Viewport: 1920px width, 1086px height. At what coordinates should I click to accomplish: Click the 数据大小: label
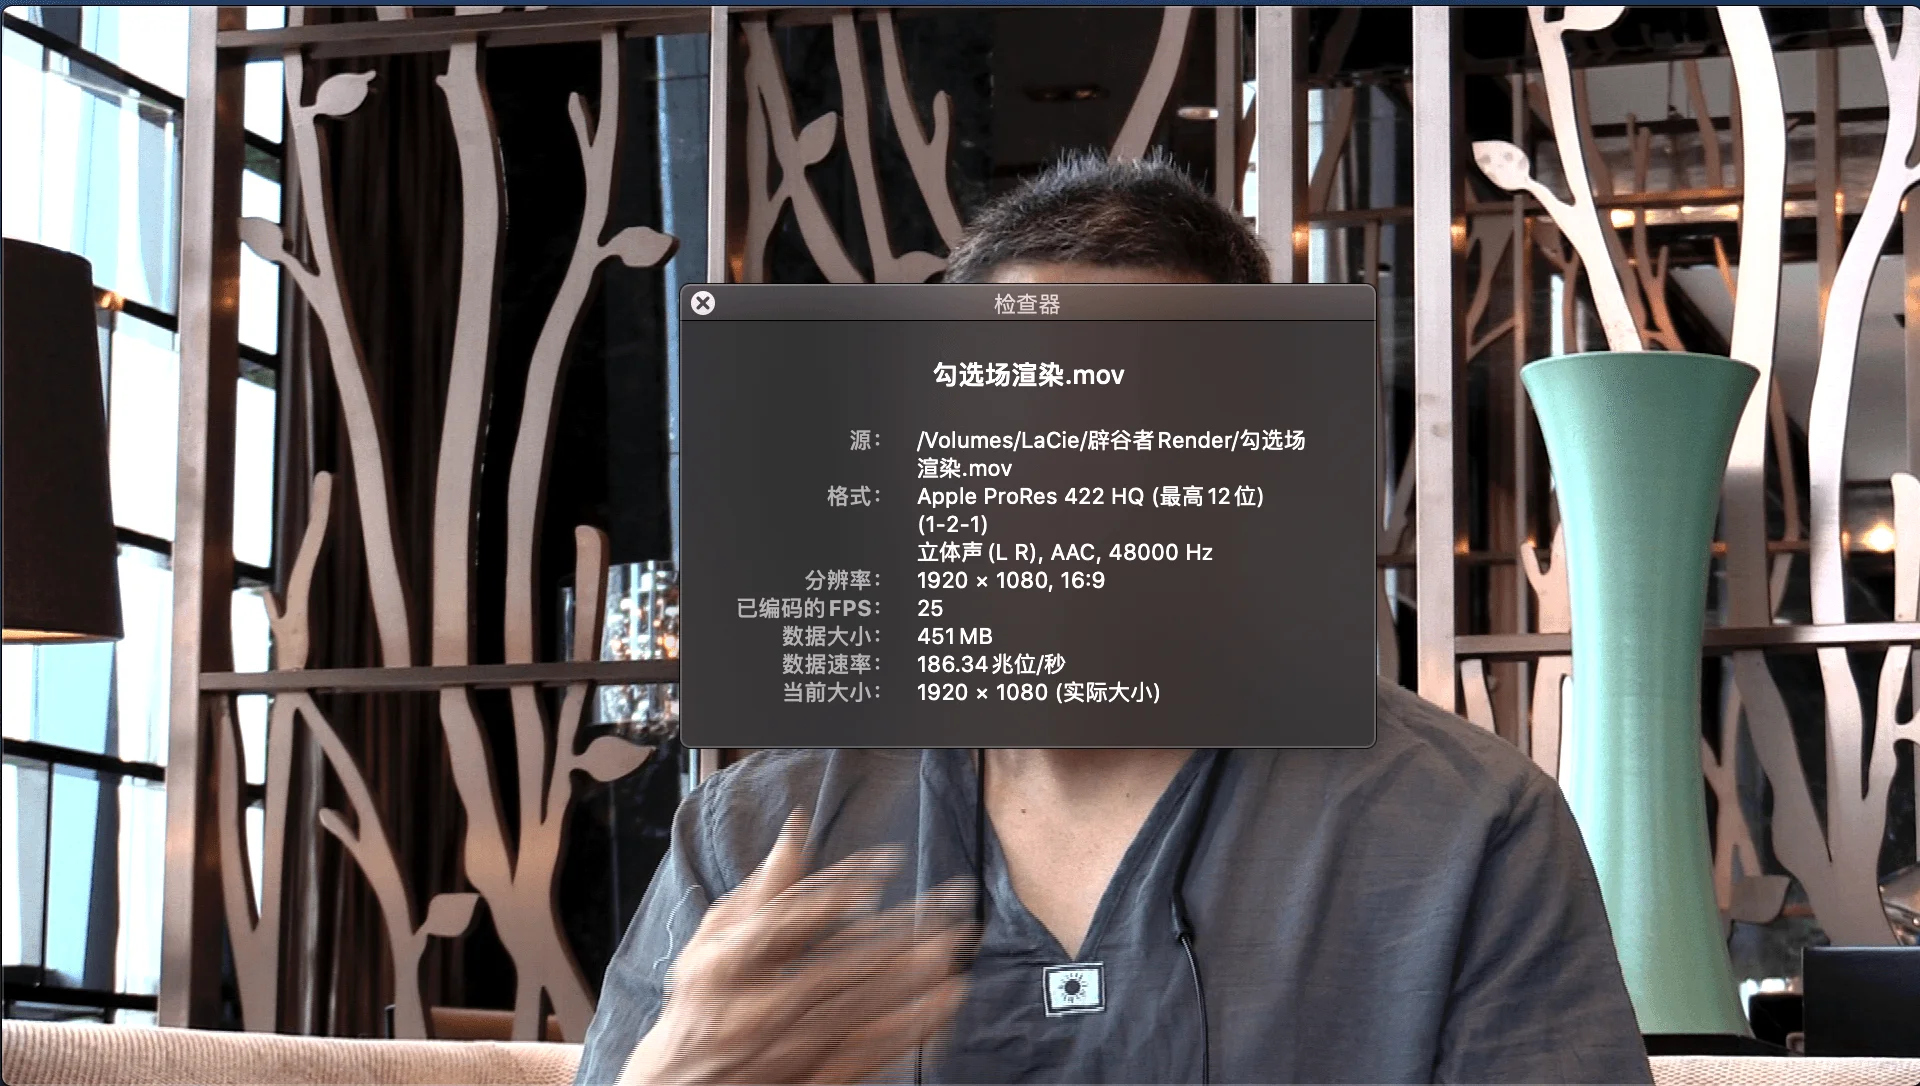[832, 636]
